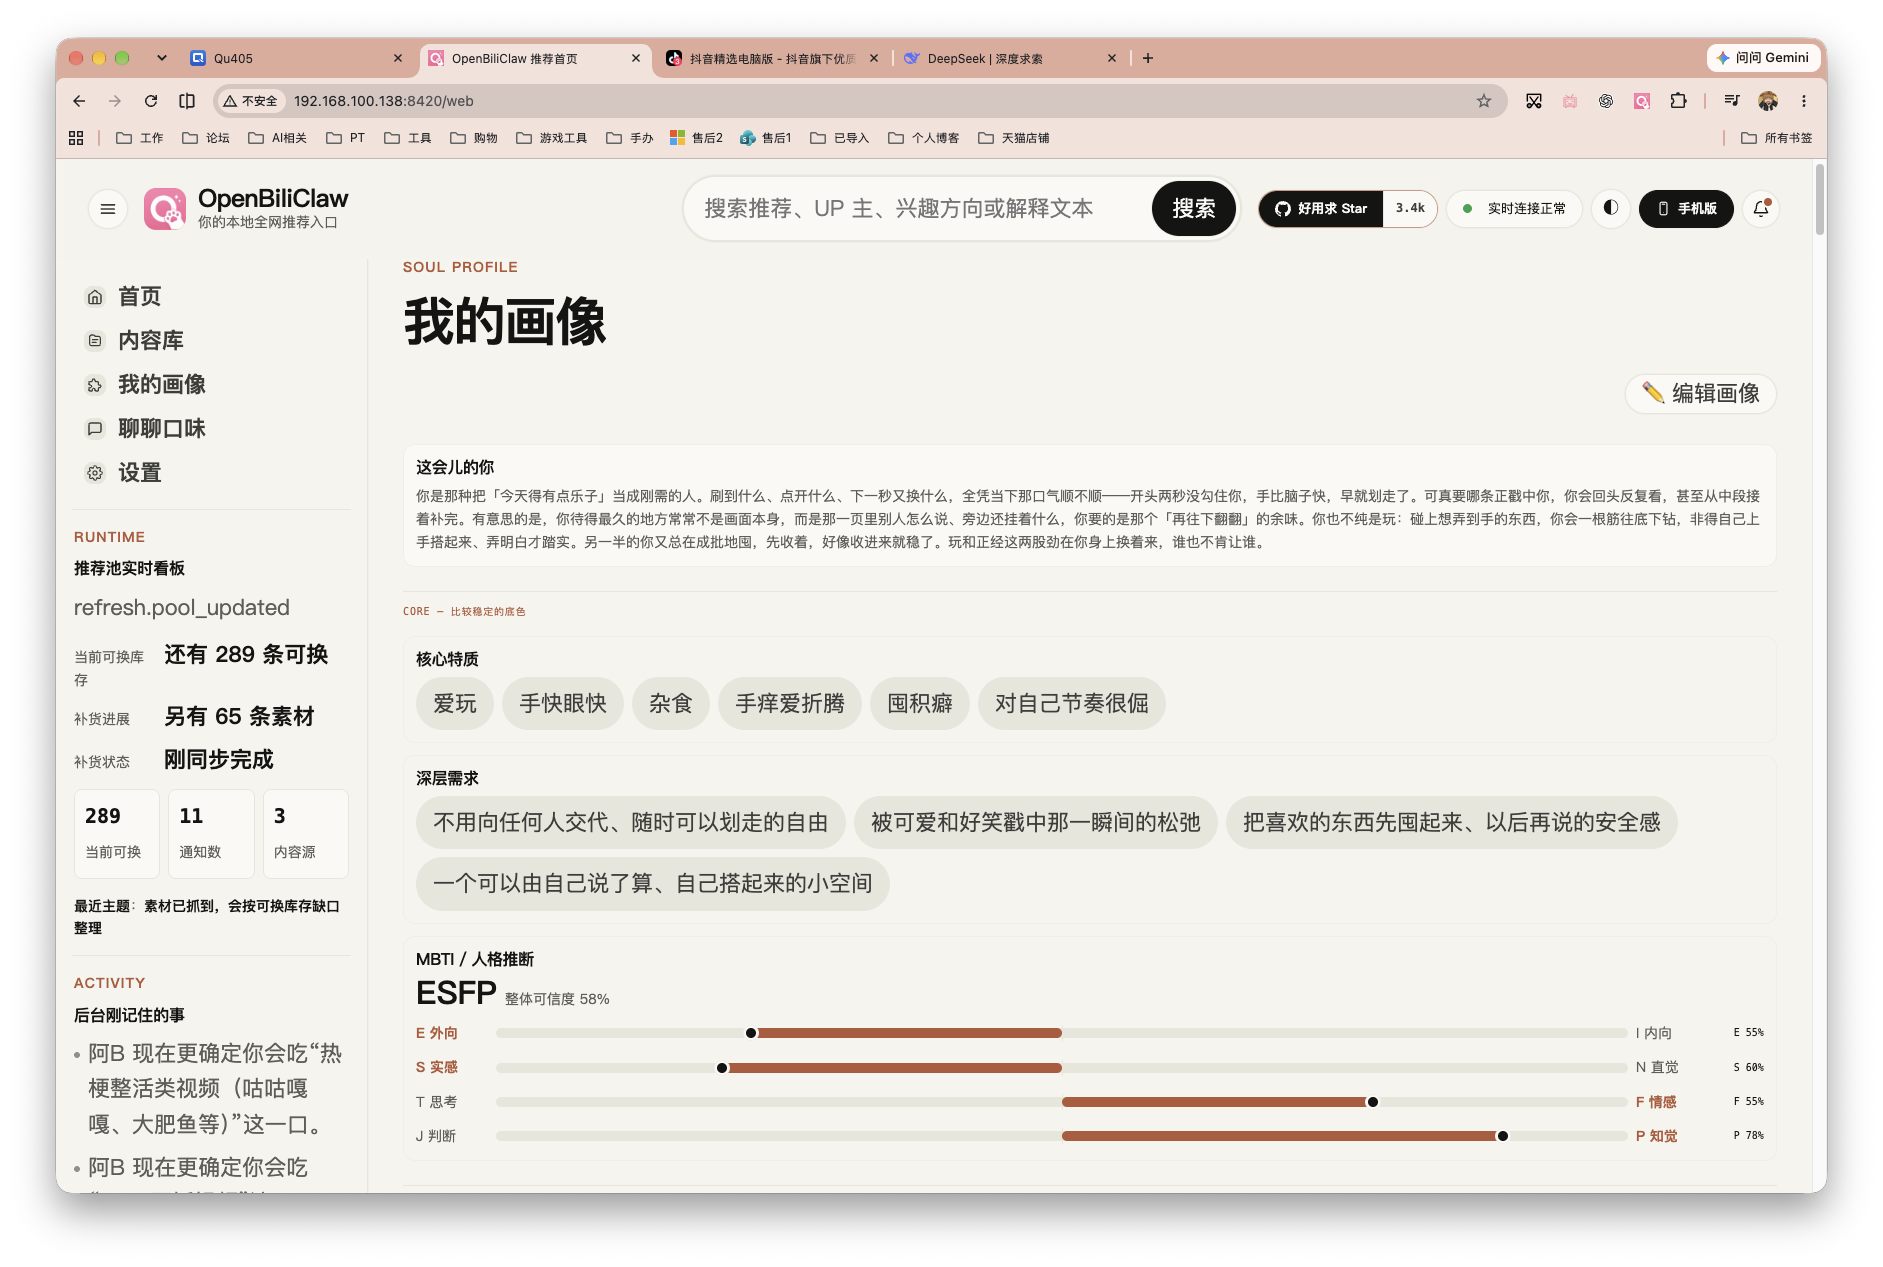The height and width of the screenshot is (1267, 1883).
Task: Toggle dark/light theme button
Action: click(1611, 208)
